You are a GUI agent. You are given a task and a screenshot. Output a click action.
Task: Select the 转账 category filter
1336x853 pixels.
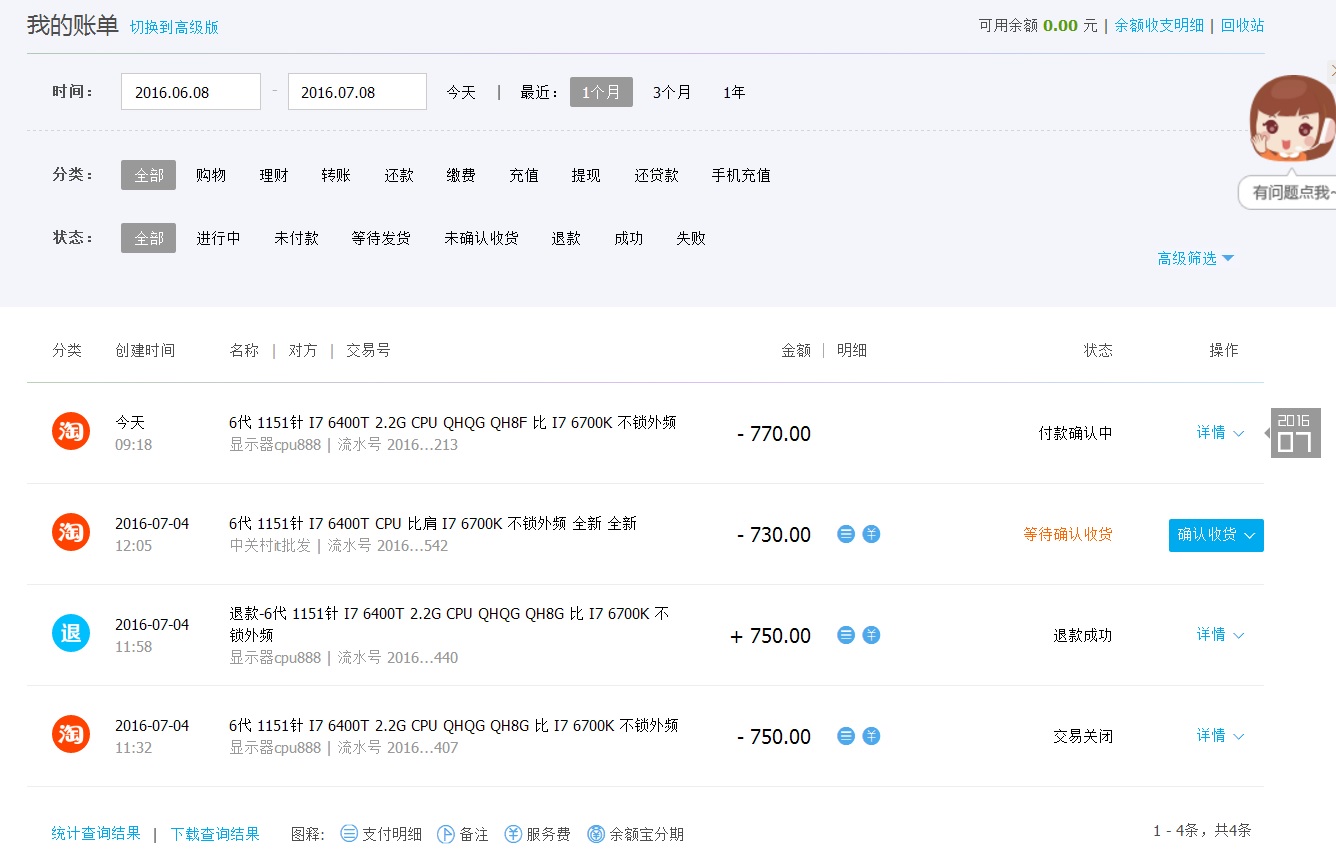[336, 175]
